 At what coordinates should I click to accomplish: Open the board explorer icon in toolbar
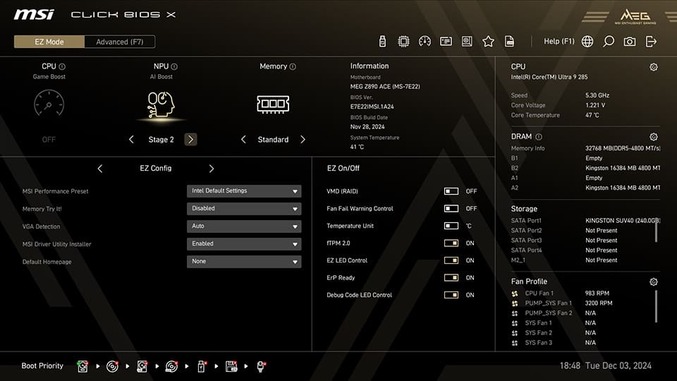tap(467, 41)
